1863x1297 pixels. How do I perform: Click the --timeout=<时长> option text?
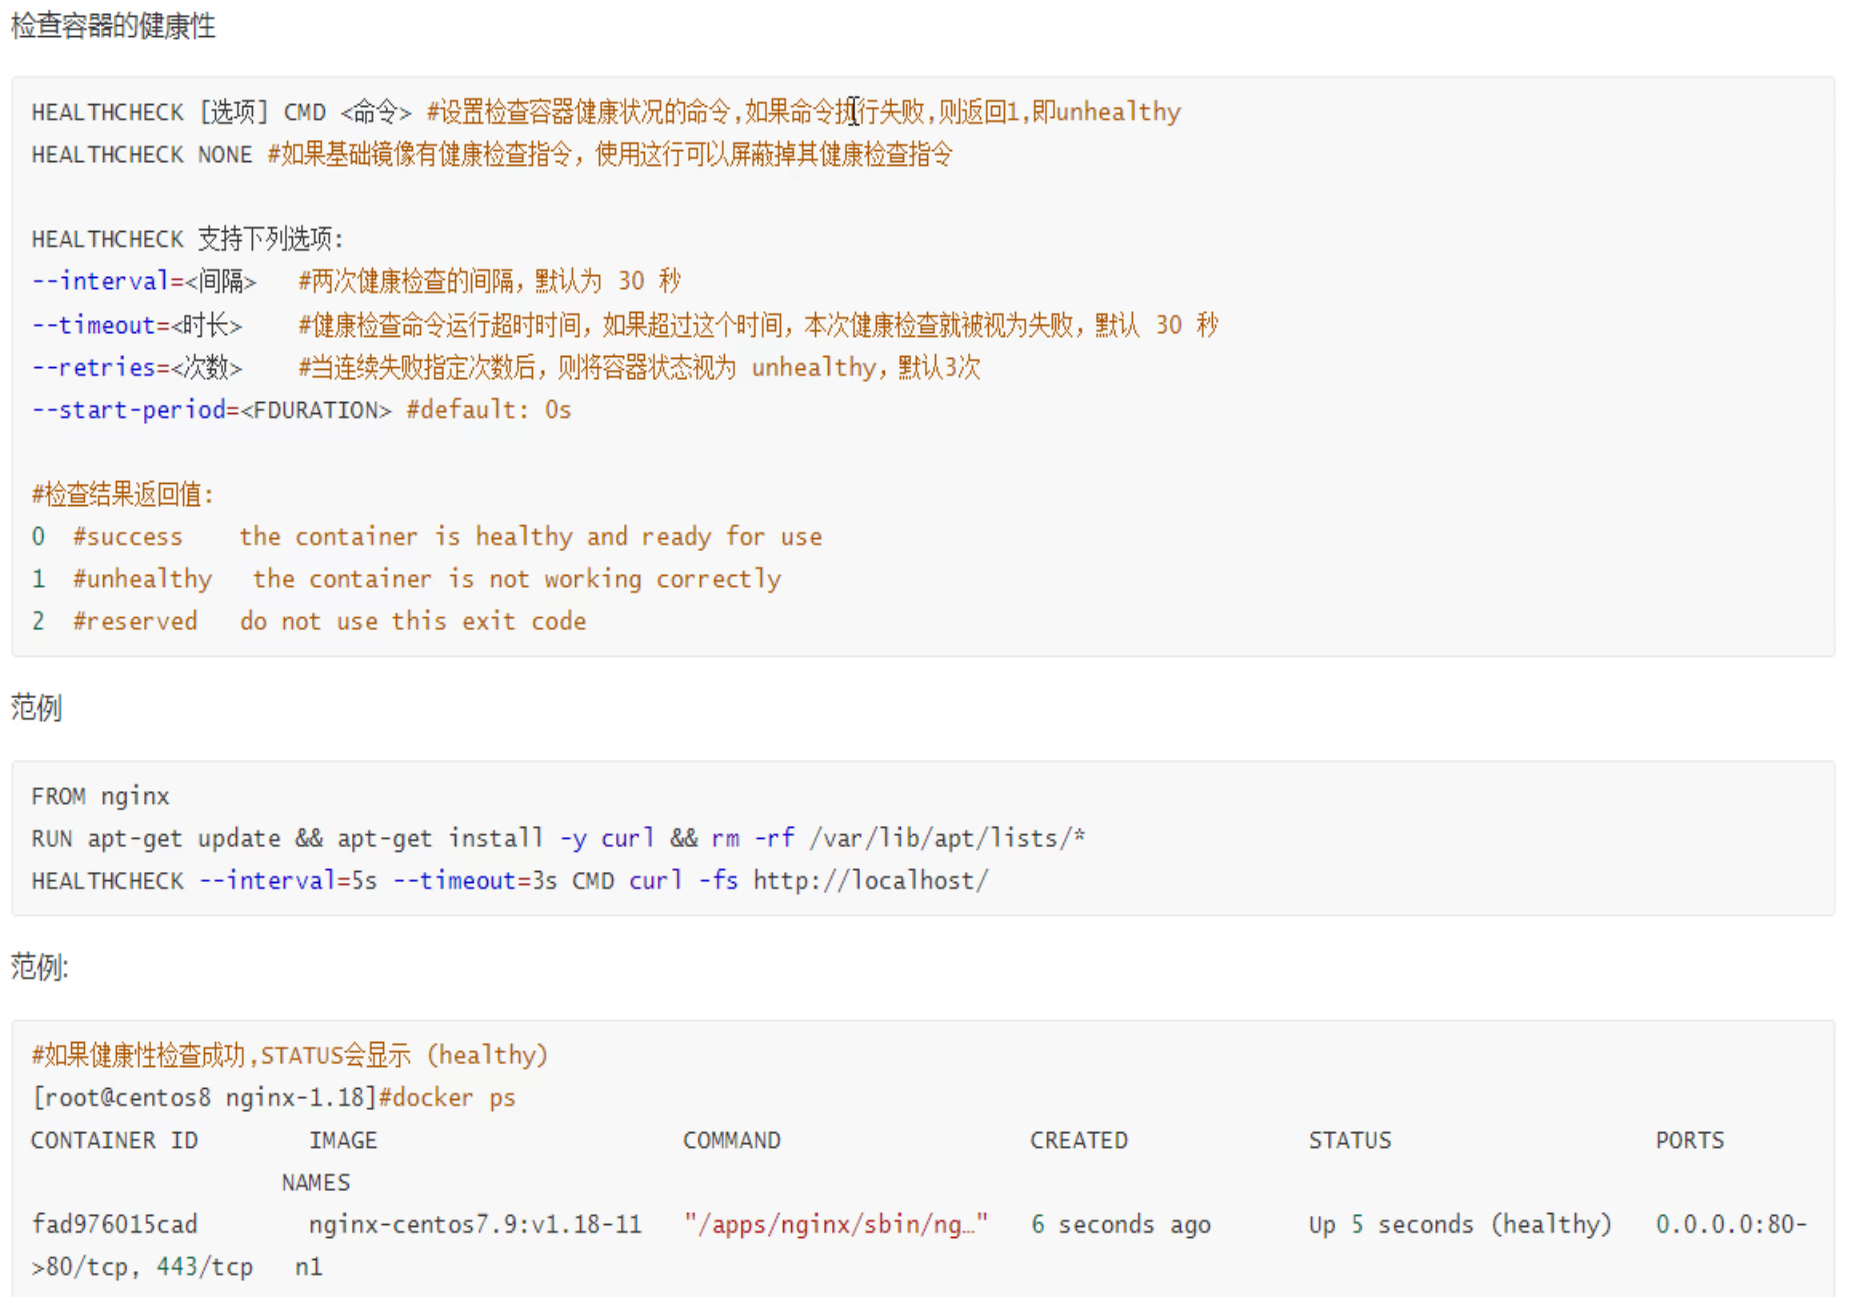(137, 325)
